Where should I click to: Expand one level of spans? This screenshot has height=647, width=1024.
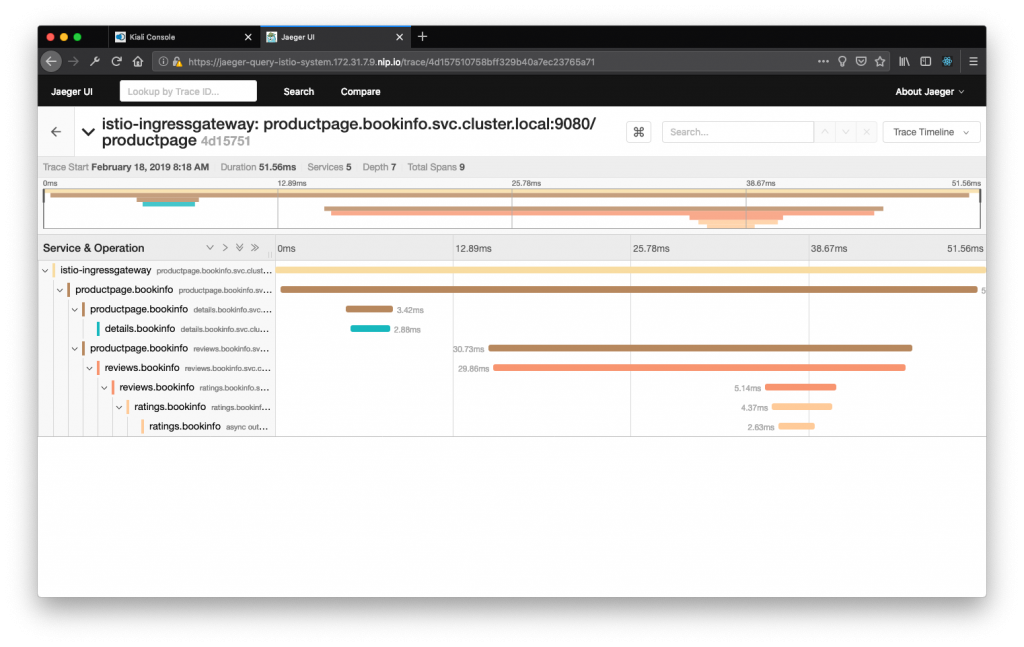coord(210,248)
